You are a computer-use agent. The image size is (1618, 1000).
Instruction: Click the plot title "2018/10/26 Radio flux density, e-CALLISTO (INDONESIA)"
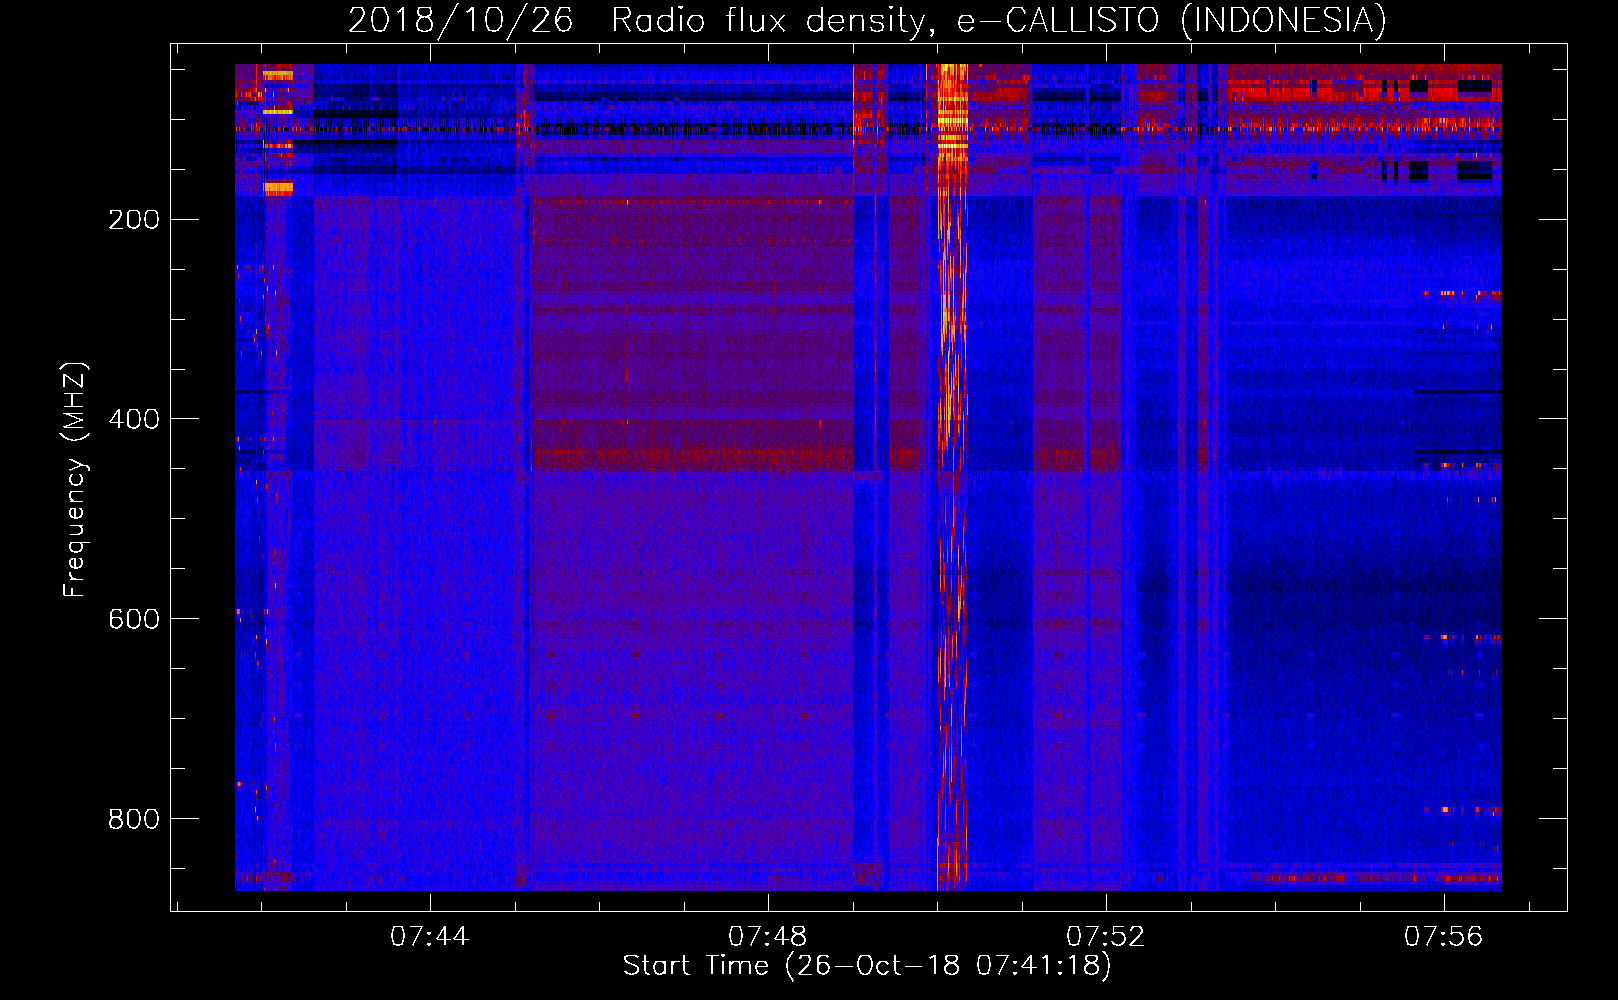(867, 20)
